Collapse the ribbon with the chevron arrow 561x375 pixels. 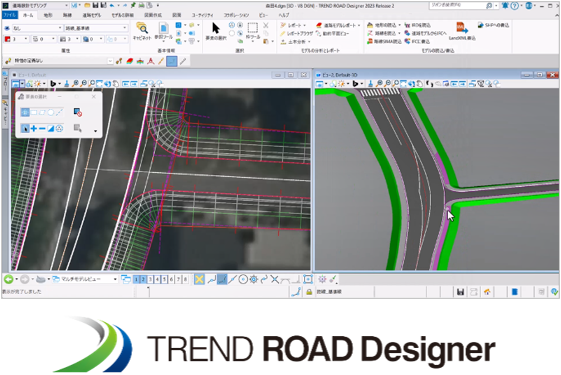click(557, 15)
